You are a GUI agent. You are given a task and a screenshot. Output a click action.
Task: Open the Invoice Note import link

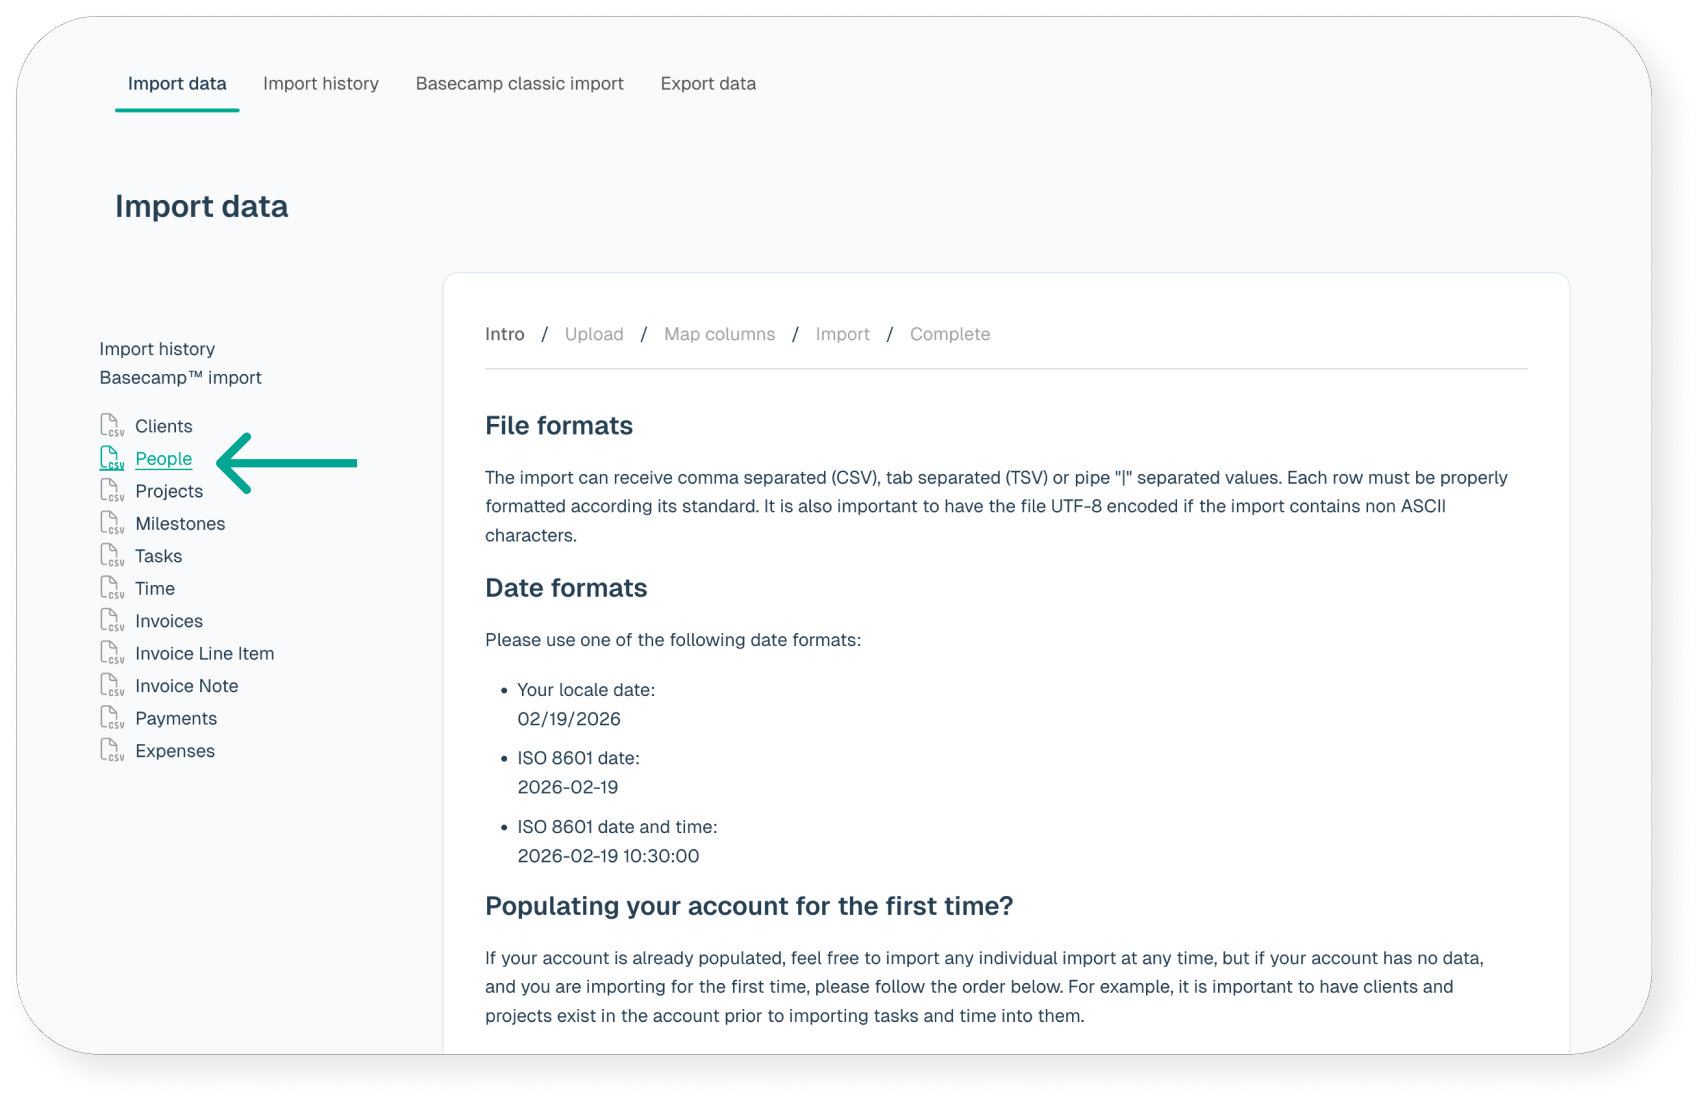(x=186, y=686)
